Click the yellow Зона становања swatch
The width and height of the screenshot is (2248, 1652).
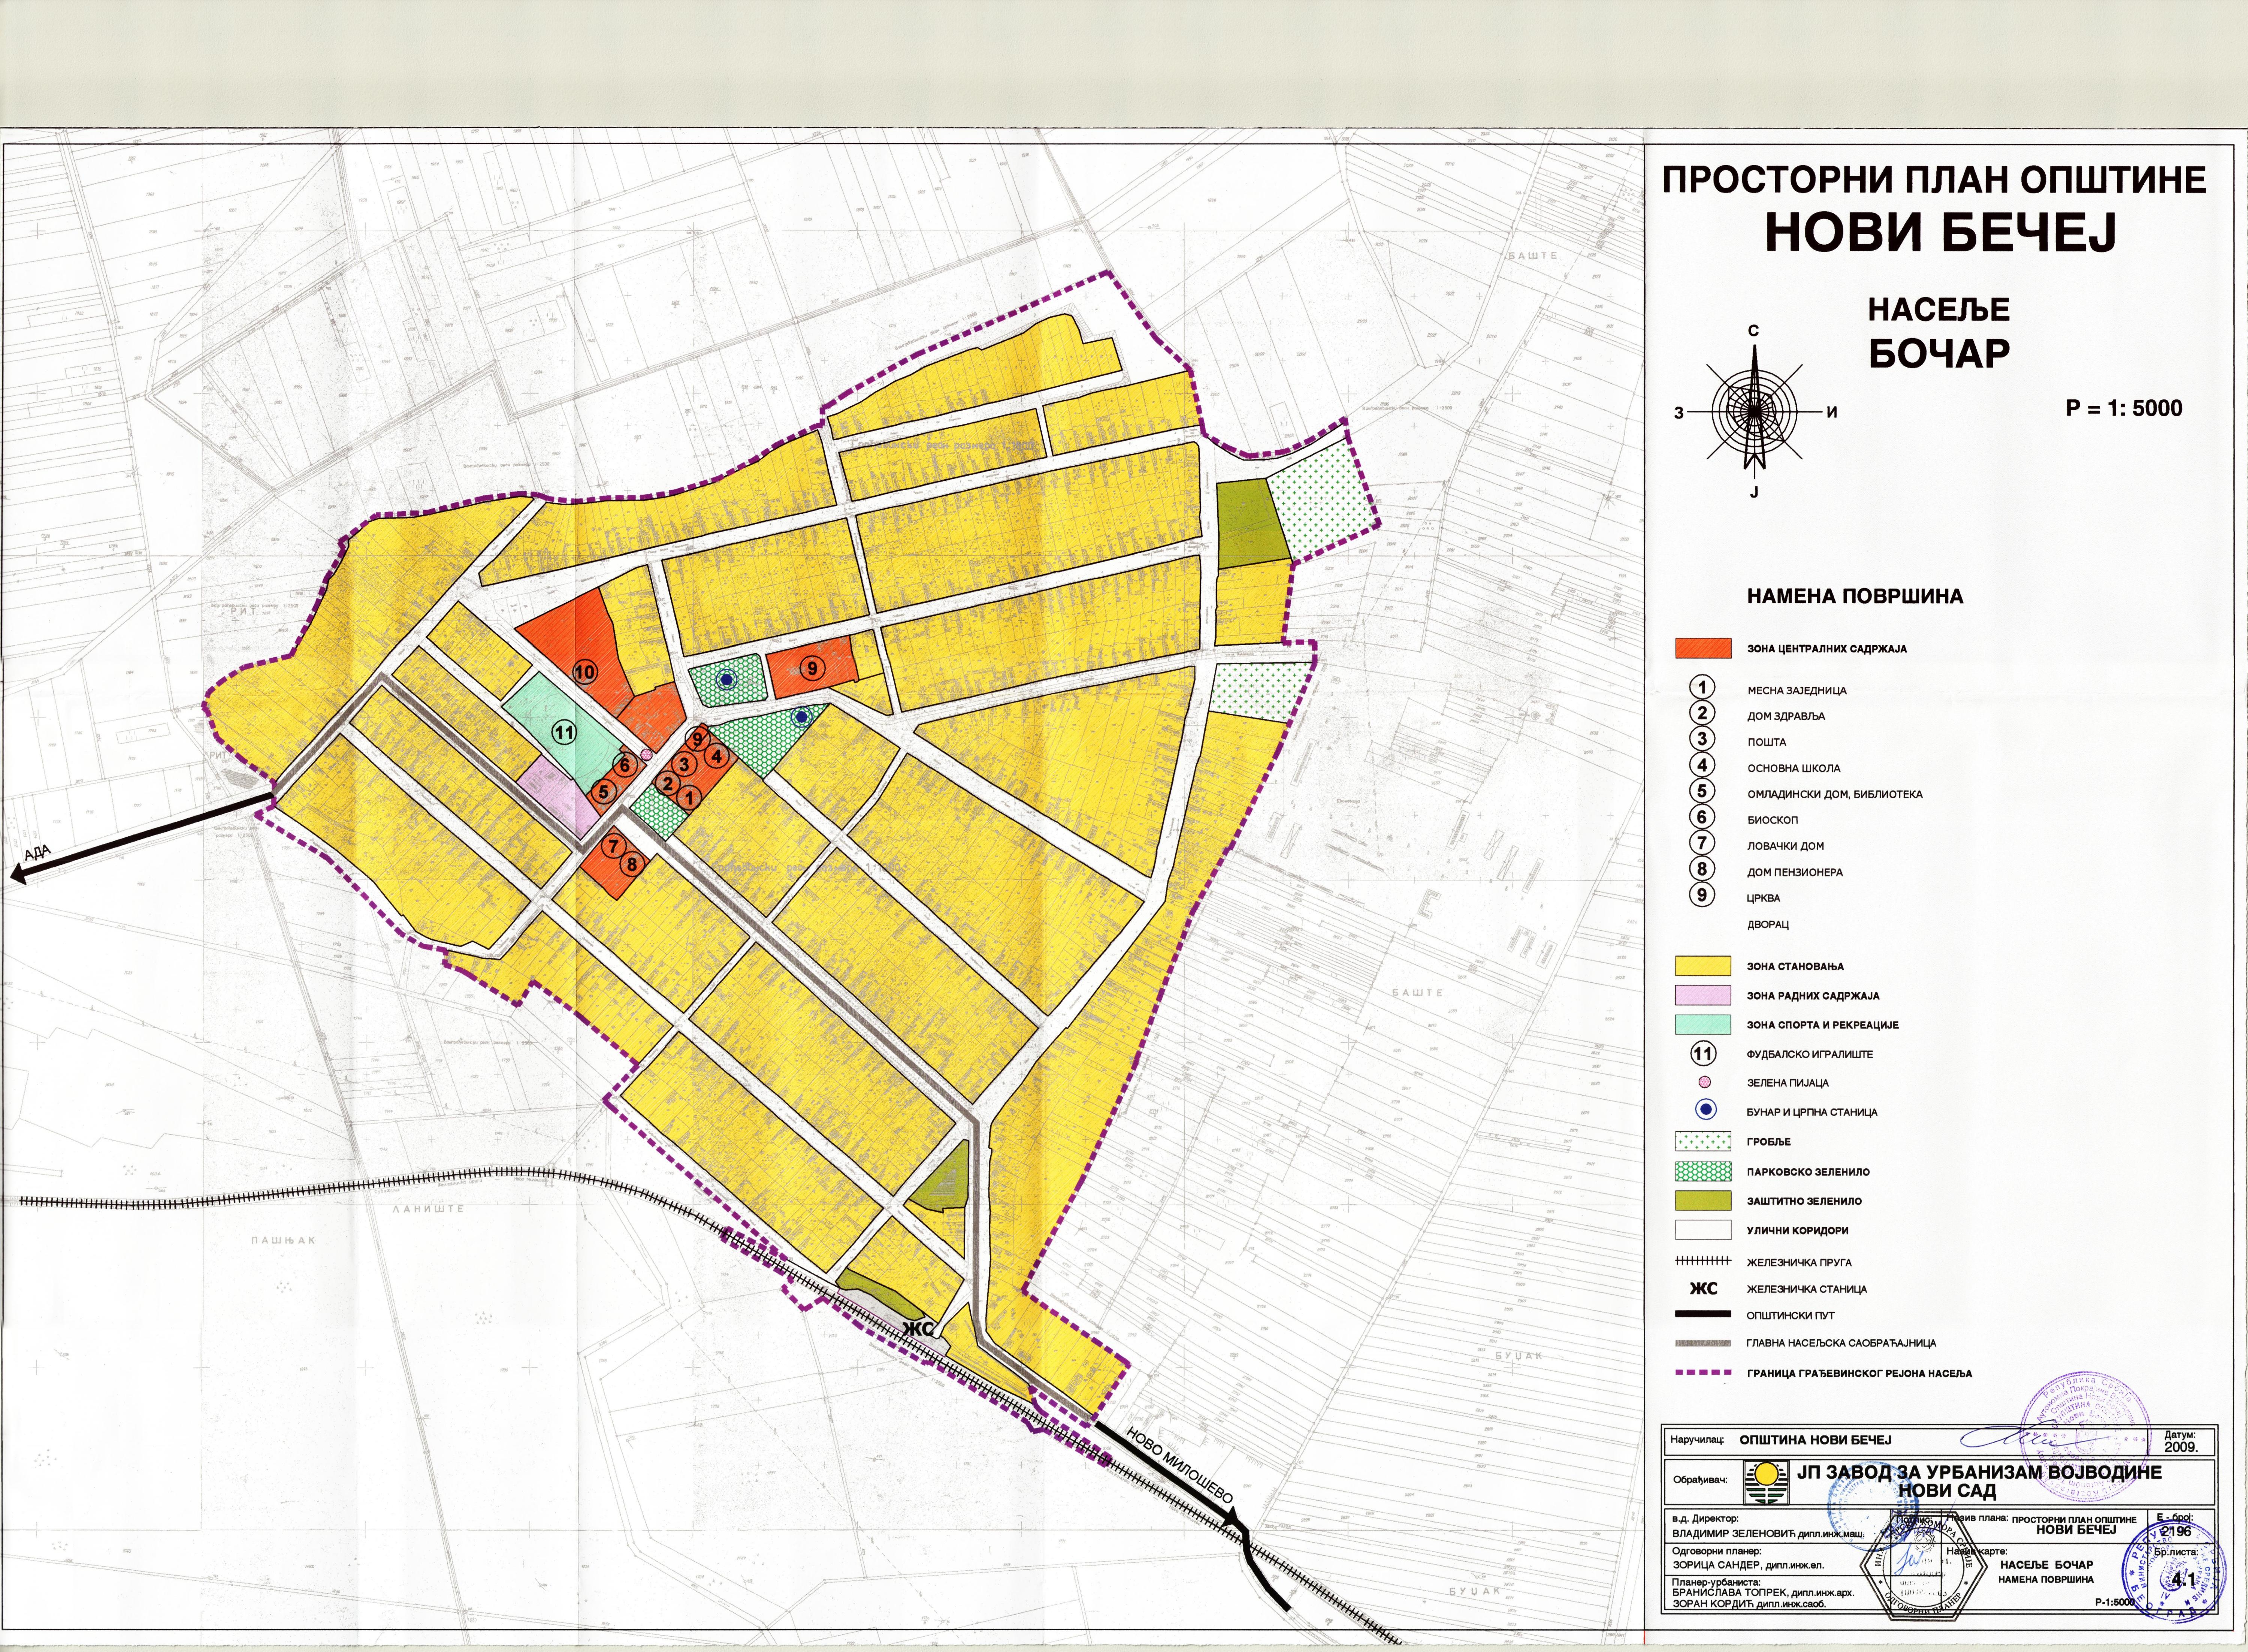(1702, 966)
